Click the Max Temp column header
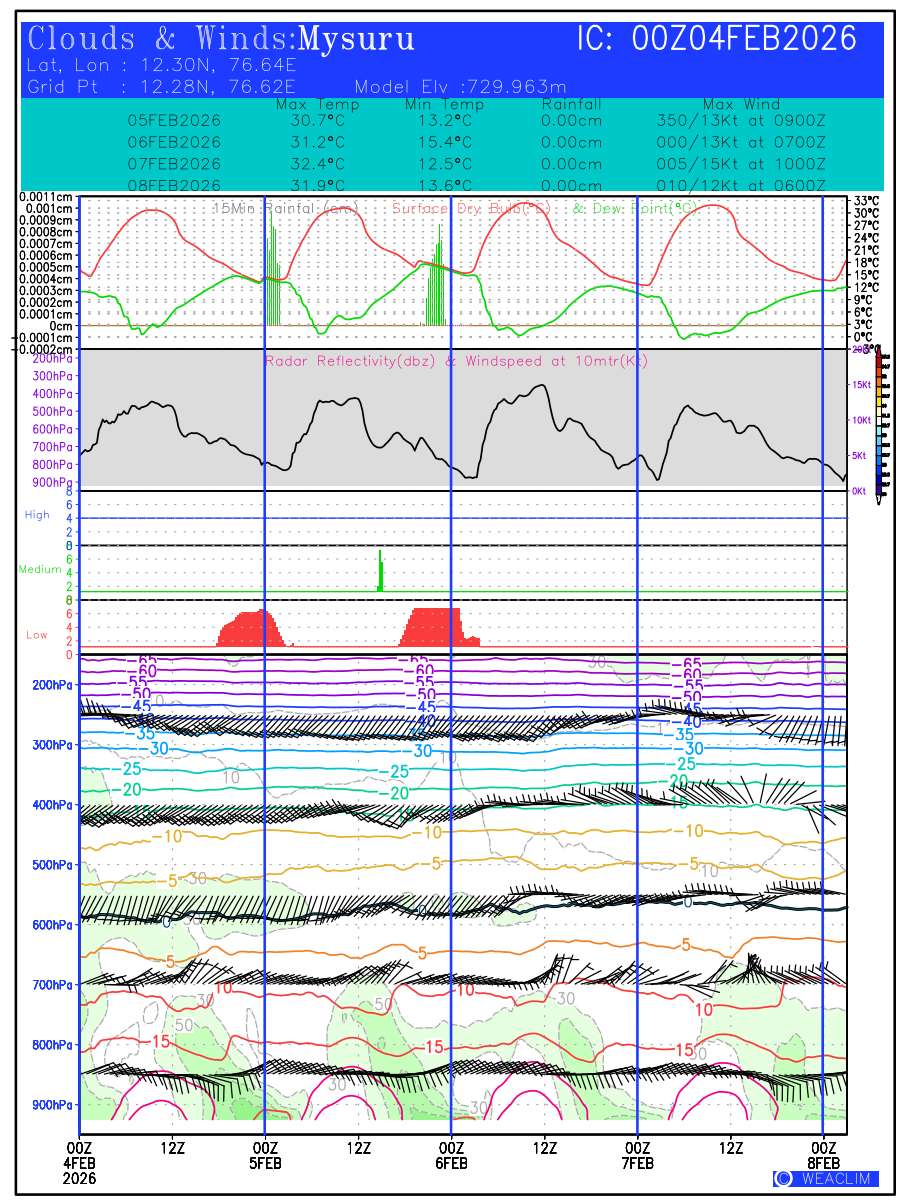 [x=317, y=104]
